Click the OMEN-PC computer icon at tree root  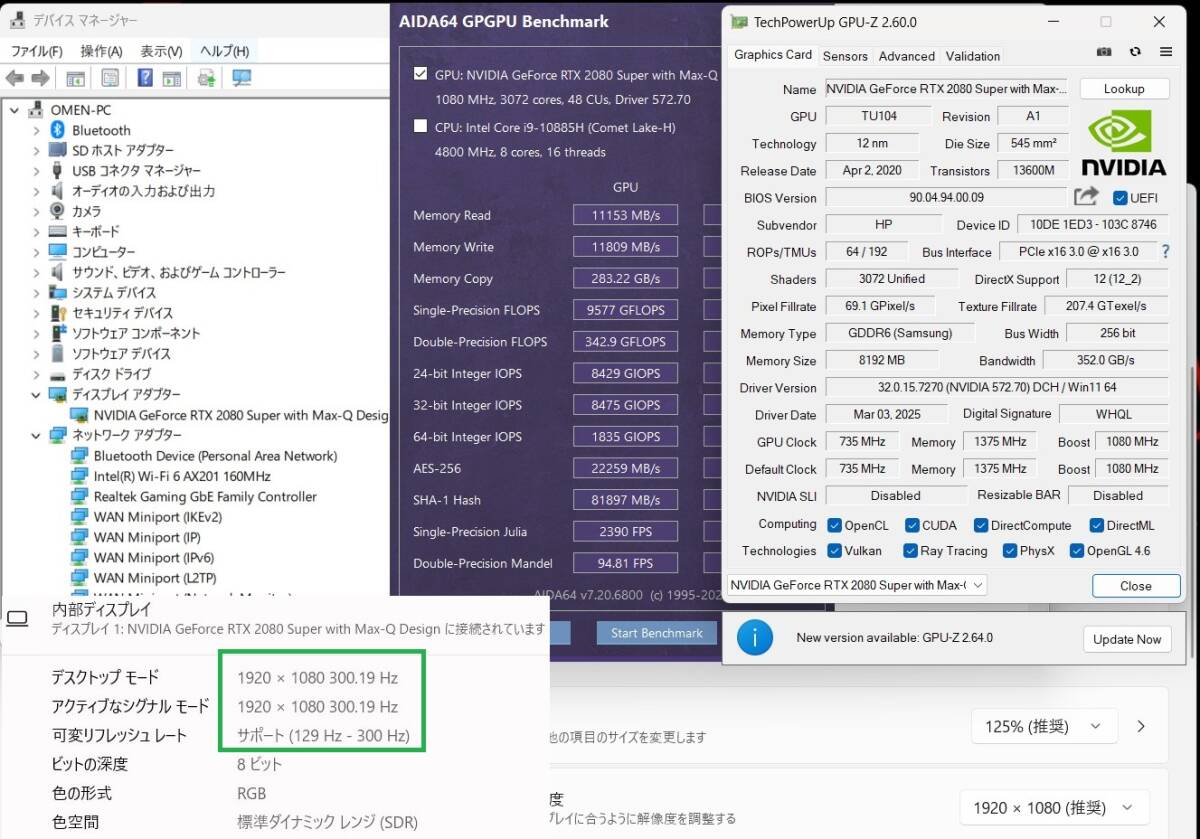coord(36,109)
